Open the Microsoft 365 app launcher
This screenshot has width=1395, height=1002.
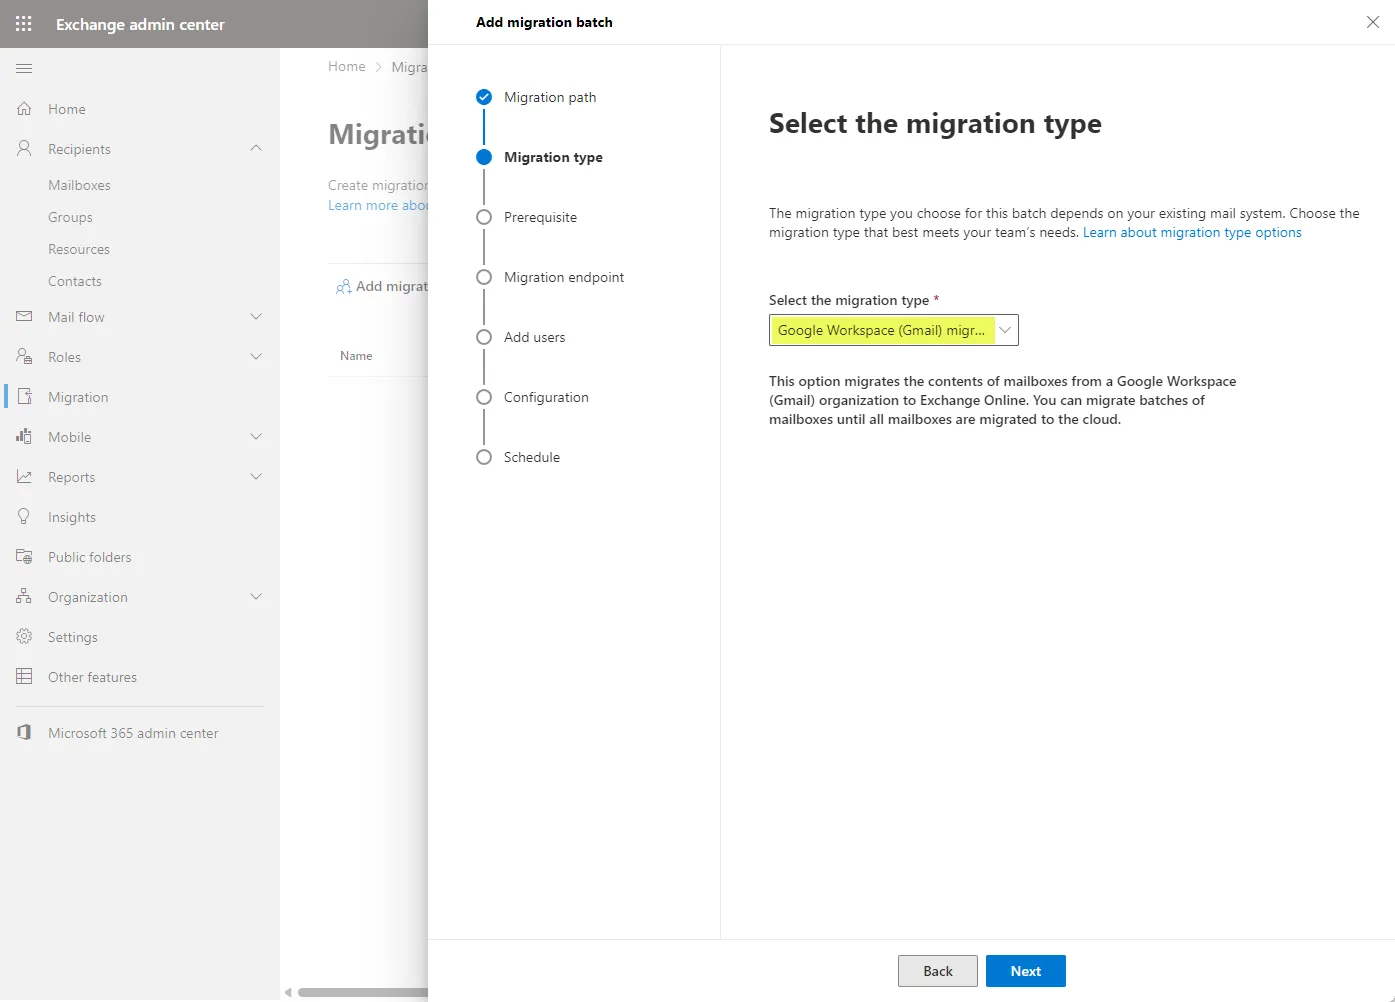(x=22, y=23)
